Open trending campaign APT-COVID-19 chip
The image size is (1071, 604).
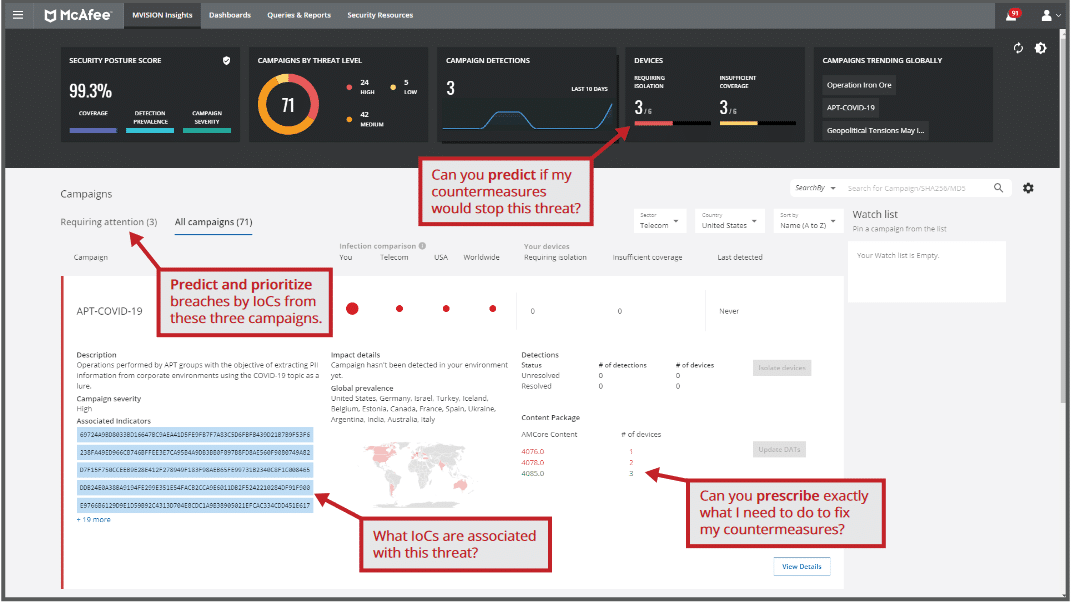pyautogui.click(x=850, y=108)
